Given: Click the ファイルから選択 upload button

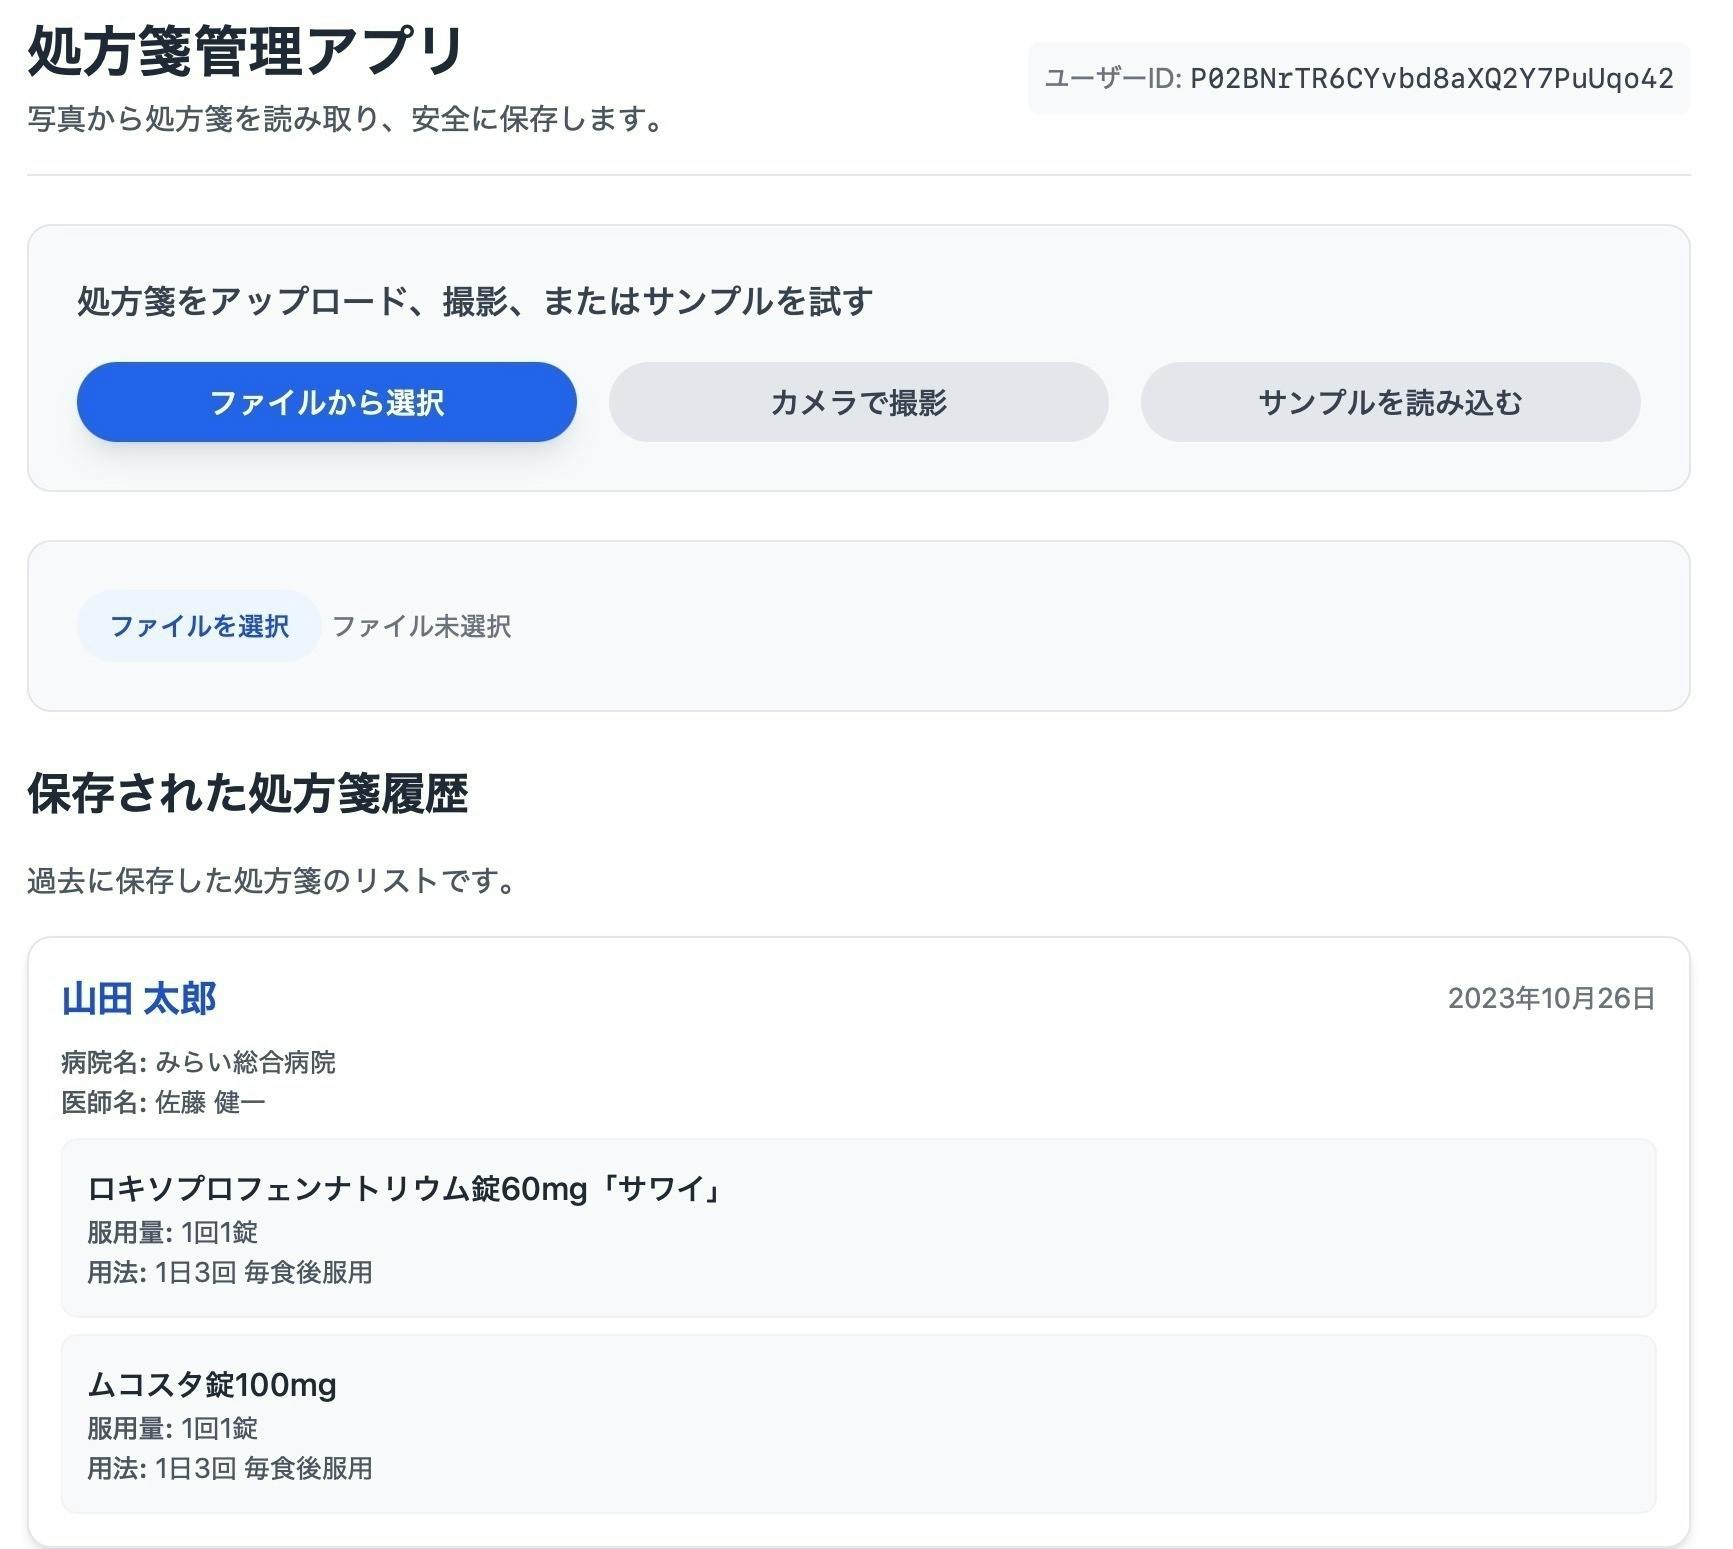Looking at the screenshot, I should point(326,401).
